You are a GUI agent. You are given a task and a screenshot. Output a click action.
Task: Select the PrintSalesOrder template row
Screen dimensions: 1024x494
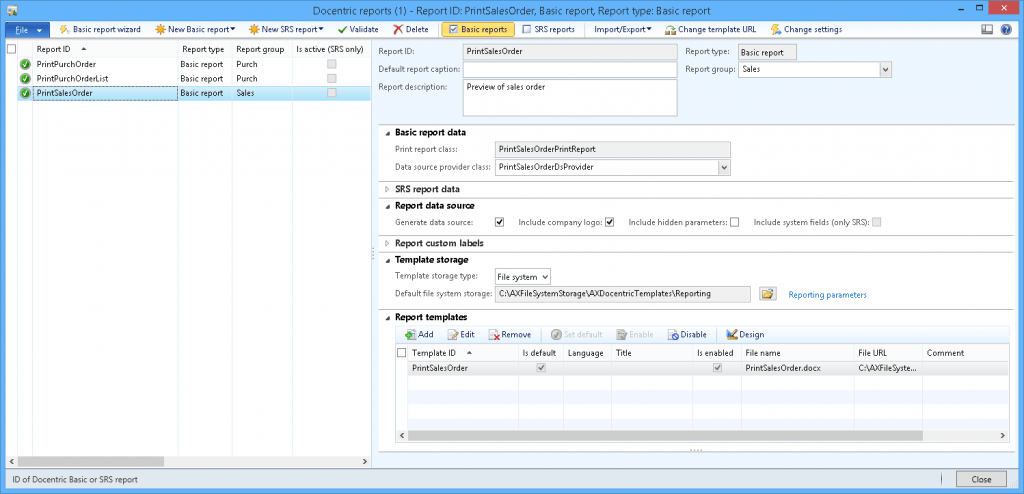[702, 368]
